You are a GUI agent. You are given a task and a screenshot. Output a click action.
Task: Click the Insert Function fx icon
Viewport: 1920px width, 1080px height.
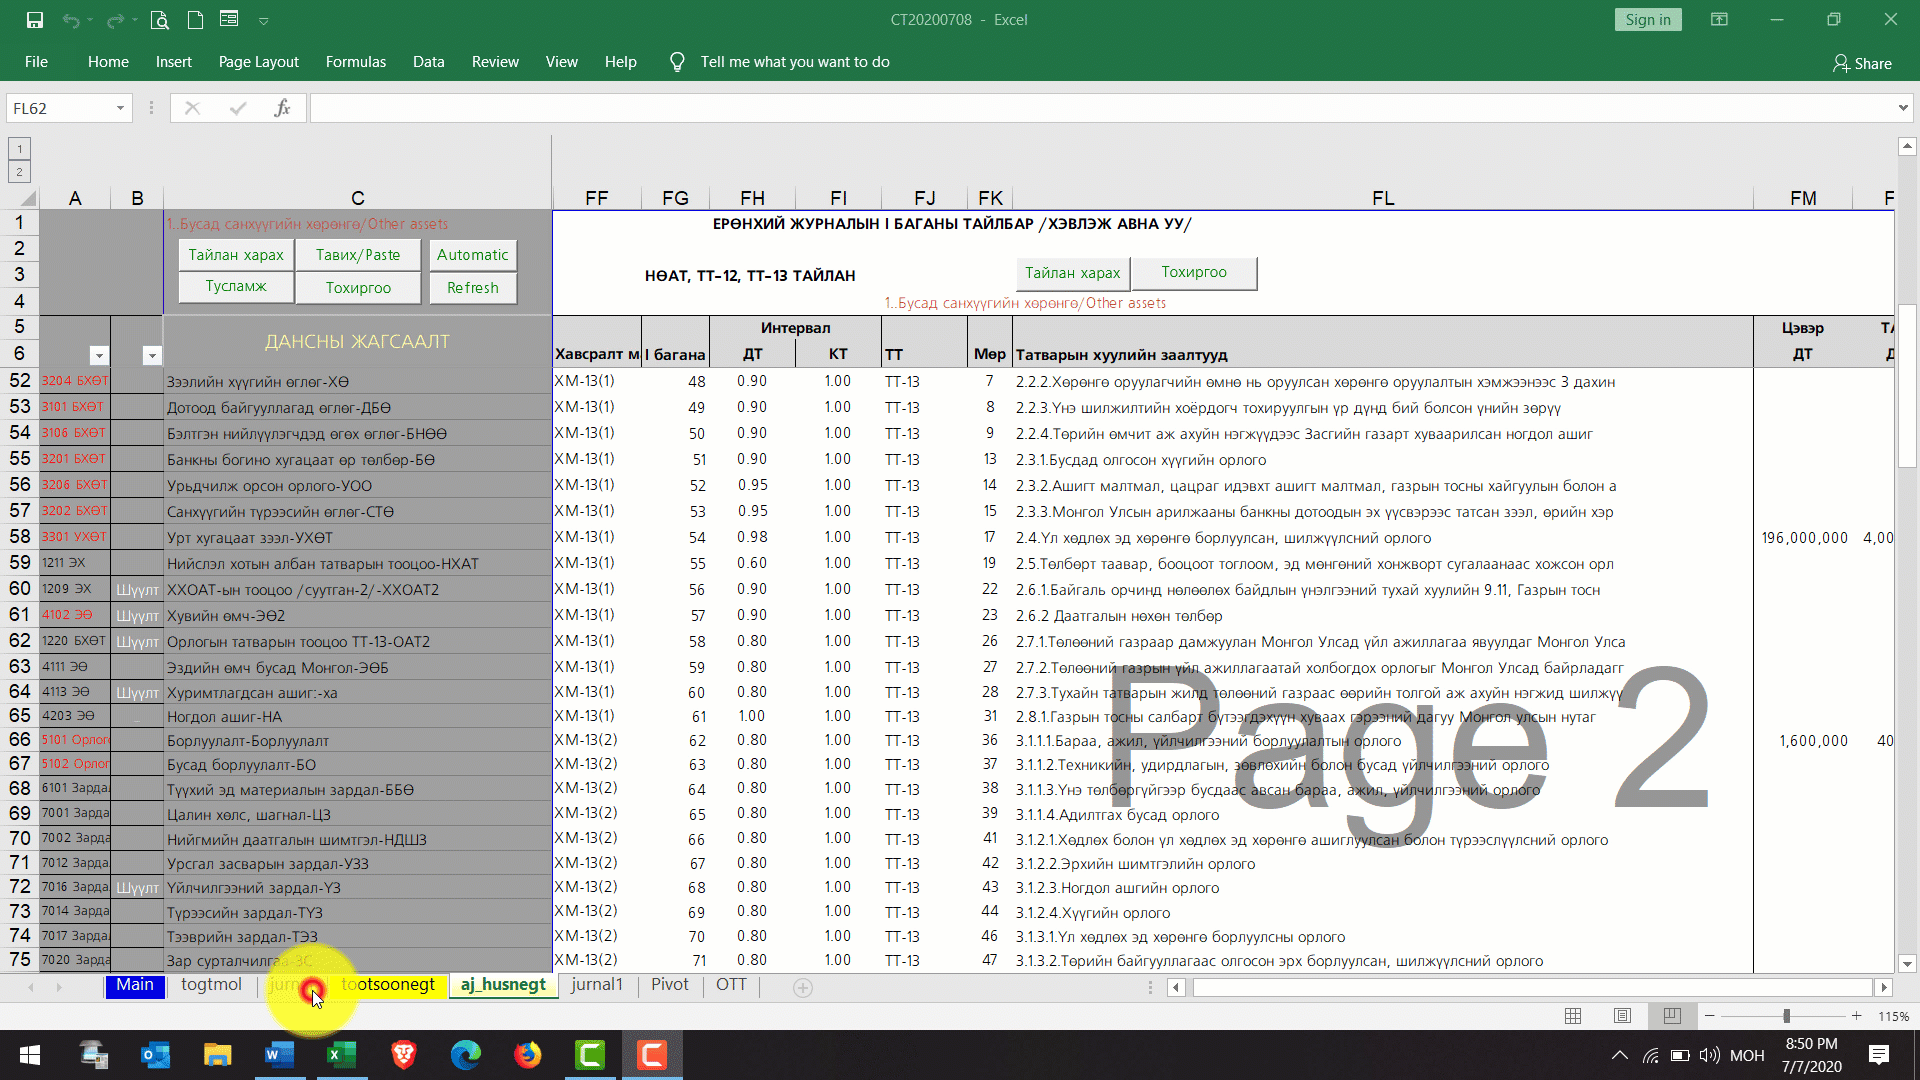[x=282, y=108]
